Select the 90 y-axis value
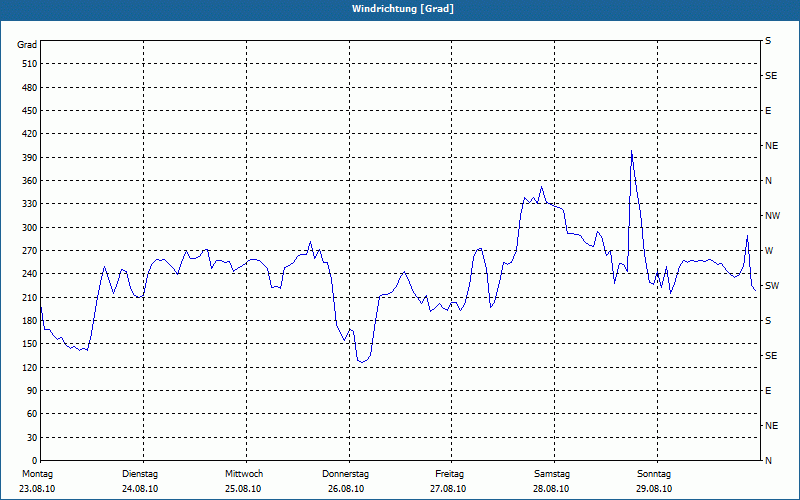 32,391
